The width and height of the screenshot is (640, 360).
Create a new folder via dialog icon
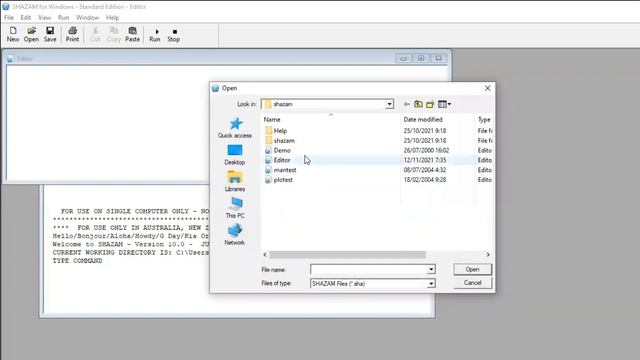430,104
